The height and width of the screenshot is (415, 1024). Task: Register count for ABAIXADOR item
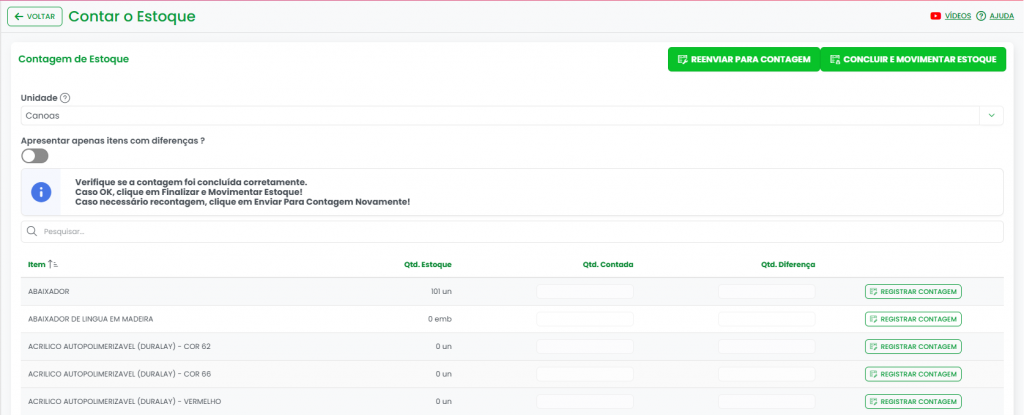click(912, 292)
